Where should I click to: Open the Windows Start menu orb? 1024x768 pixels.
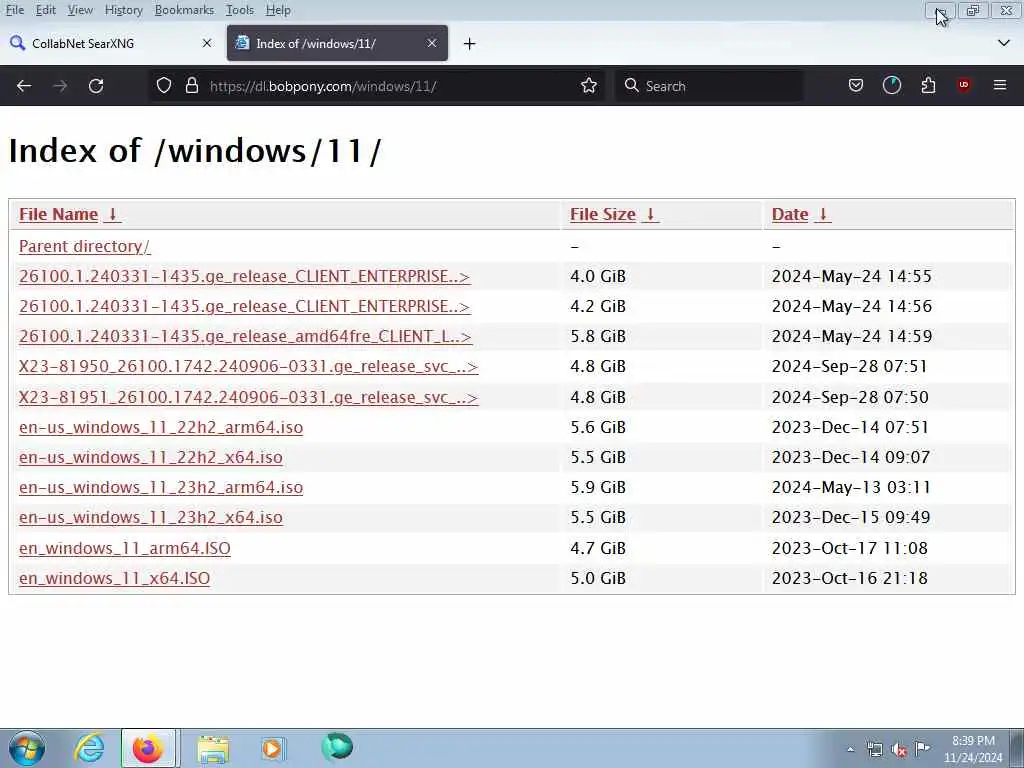(x=27, y=748)
